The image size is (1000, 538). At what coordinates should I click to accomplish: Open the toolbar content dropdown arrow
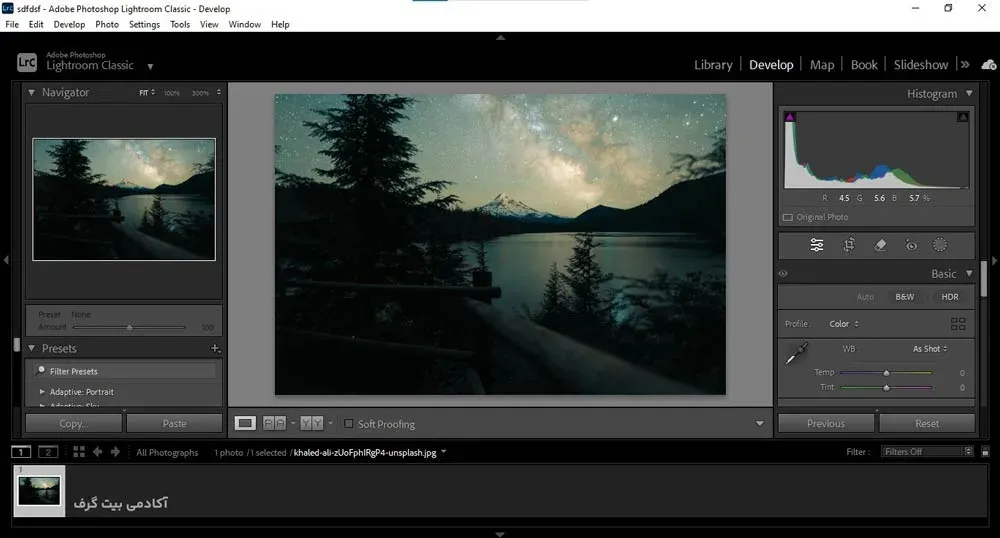(x=760, y=423)
